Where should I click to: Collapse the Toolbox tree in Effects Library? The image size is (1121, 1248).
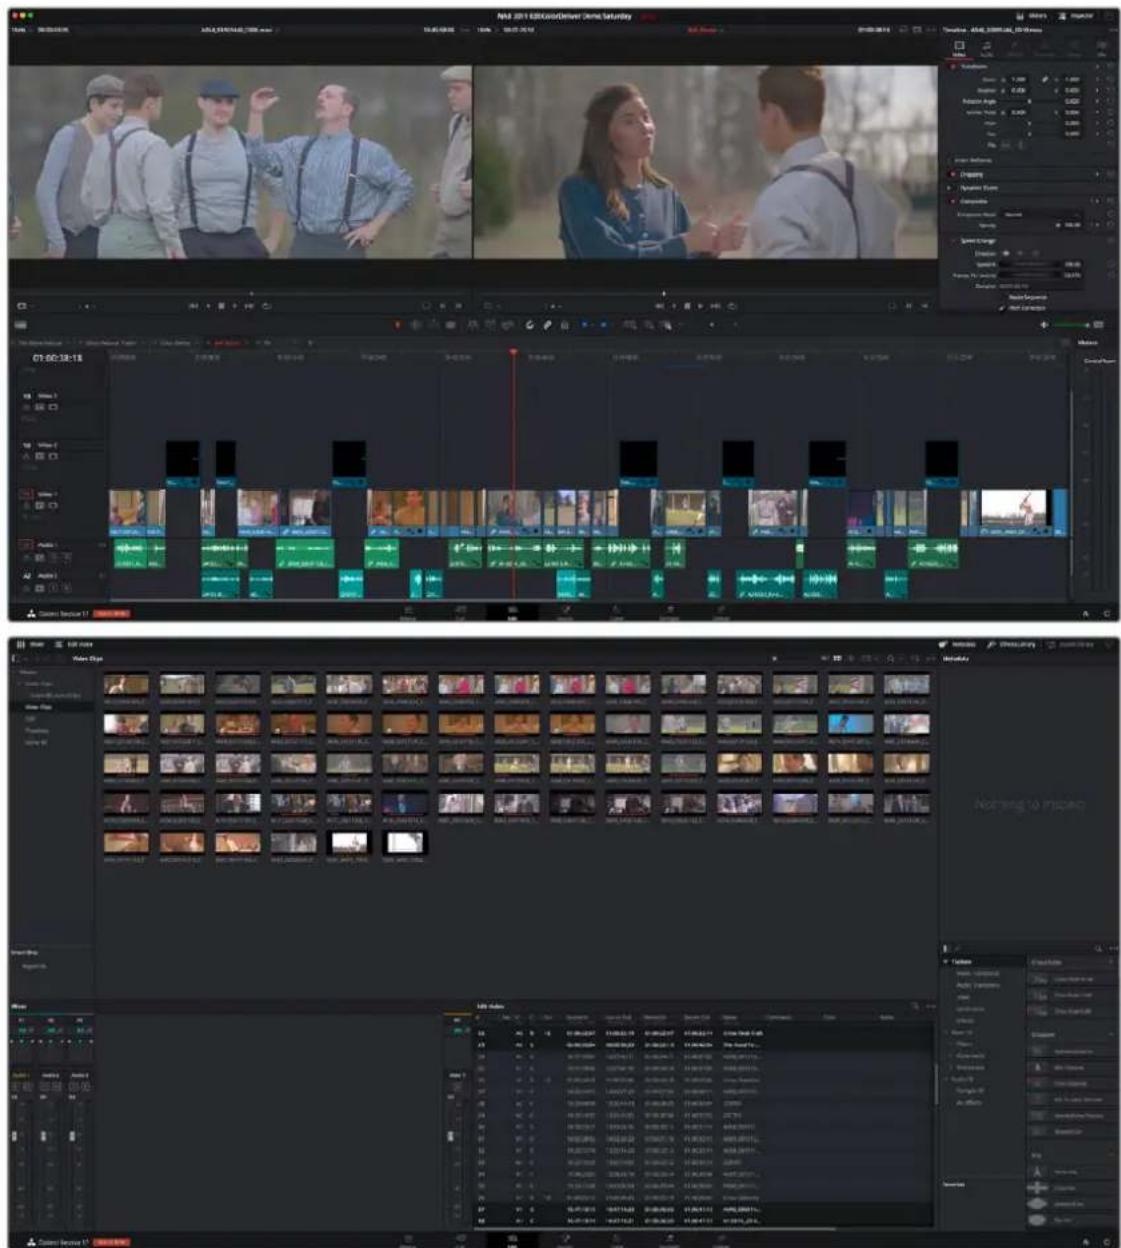click(x=946, y=962)
